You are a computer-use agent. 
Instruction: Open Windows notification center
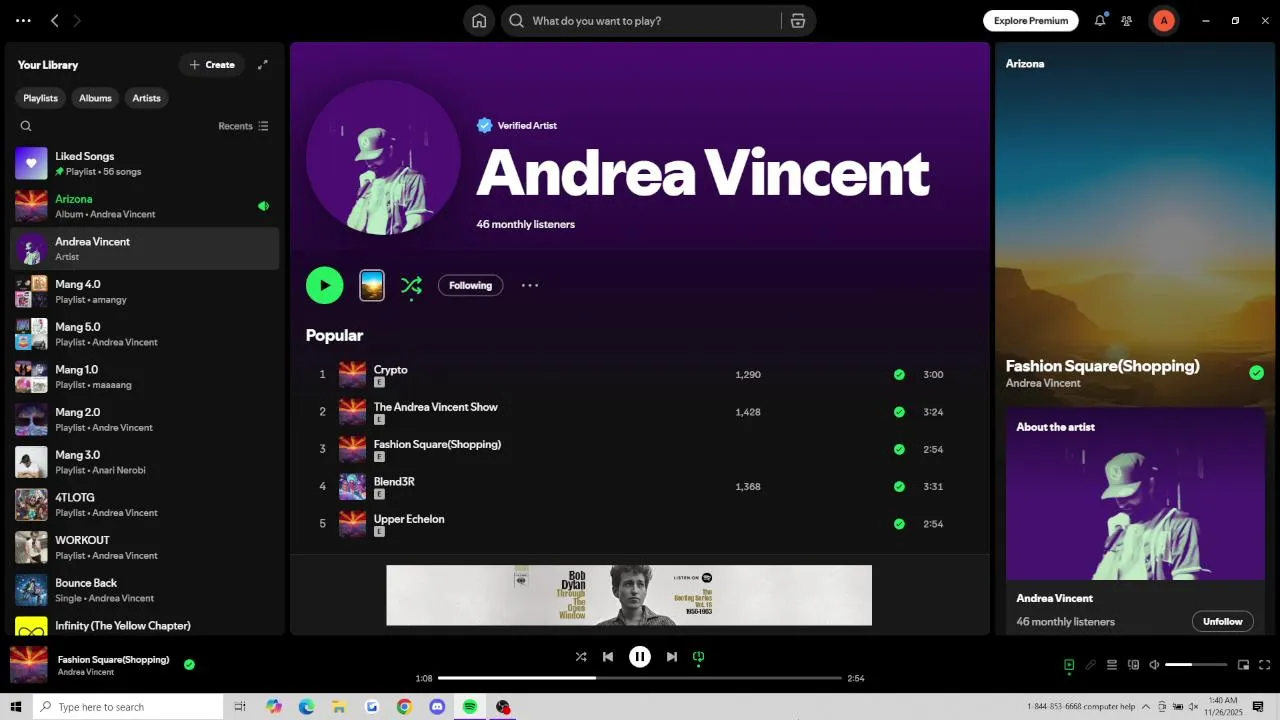(1258, 706)
